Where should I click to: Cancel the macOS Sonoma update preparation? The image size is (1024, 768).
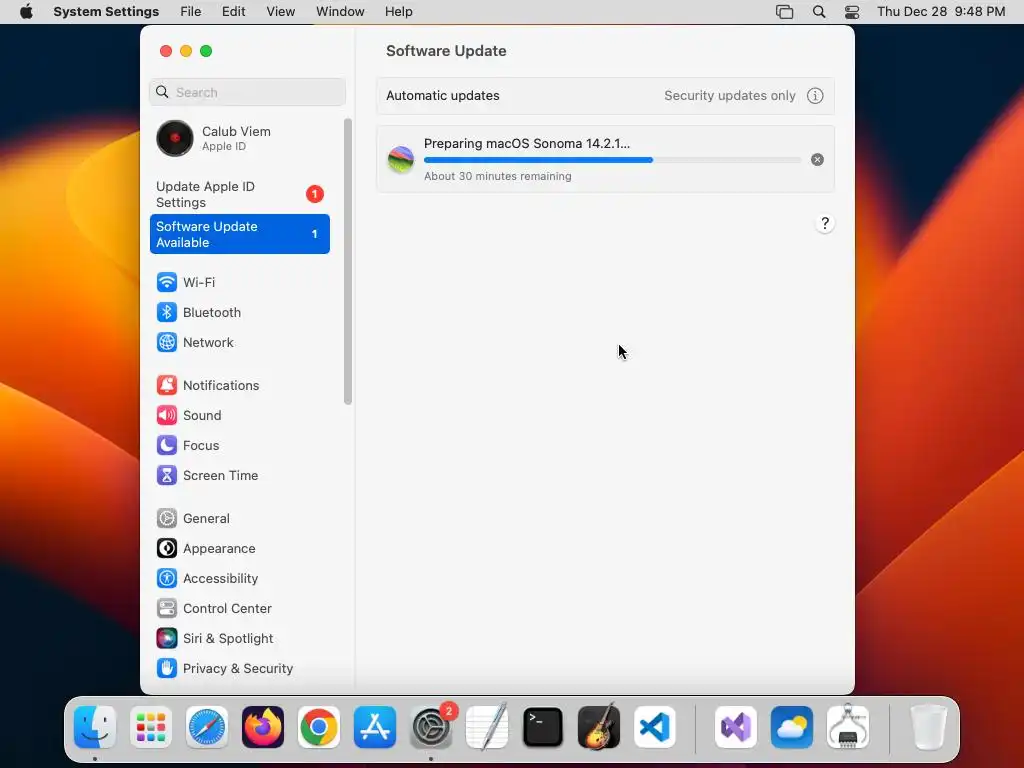click(817, 160)
